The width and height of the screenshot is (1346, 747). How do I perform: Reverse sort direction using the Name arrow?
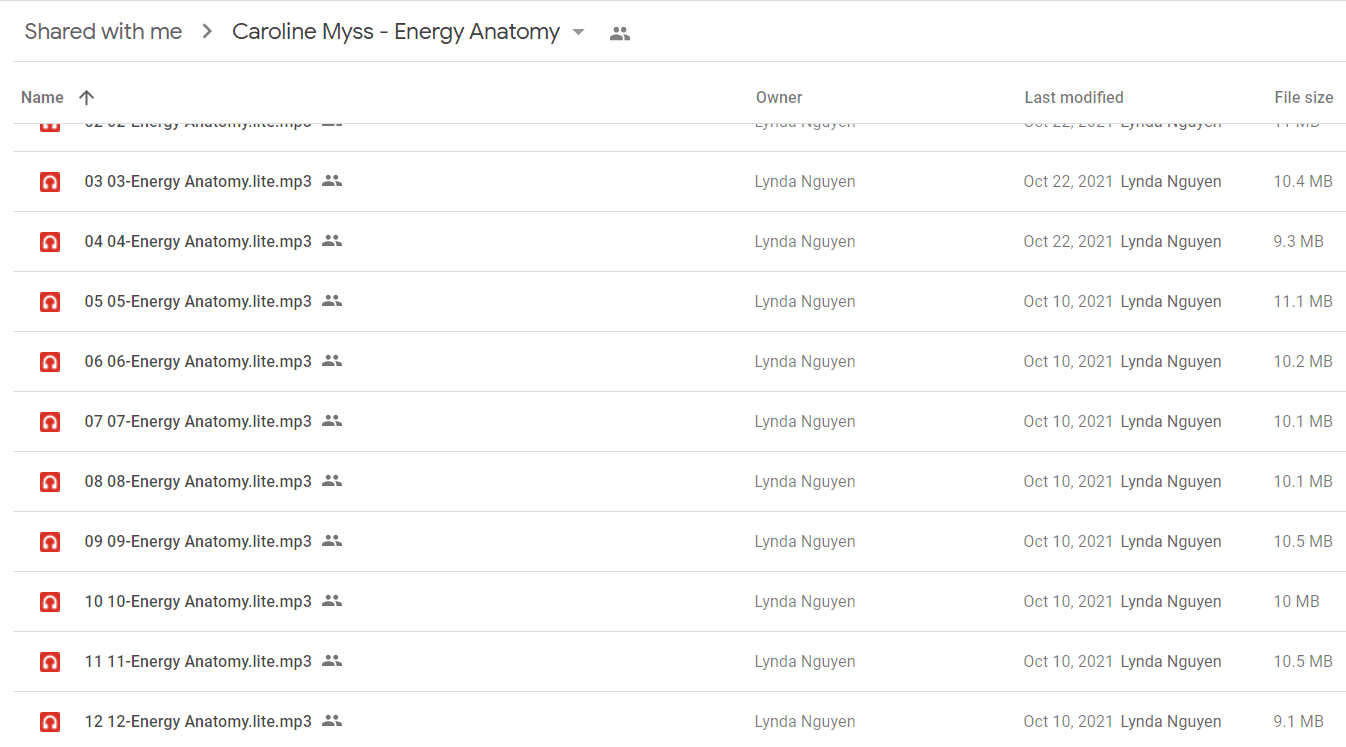87,97
